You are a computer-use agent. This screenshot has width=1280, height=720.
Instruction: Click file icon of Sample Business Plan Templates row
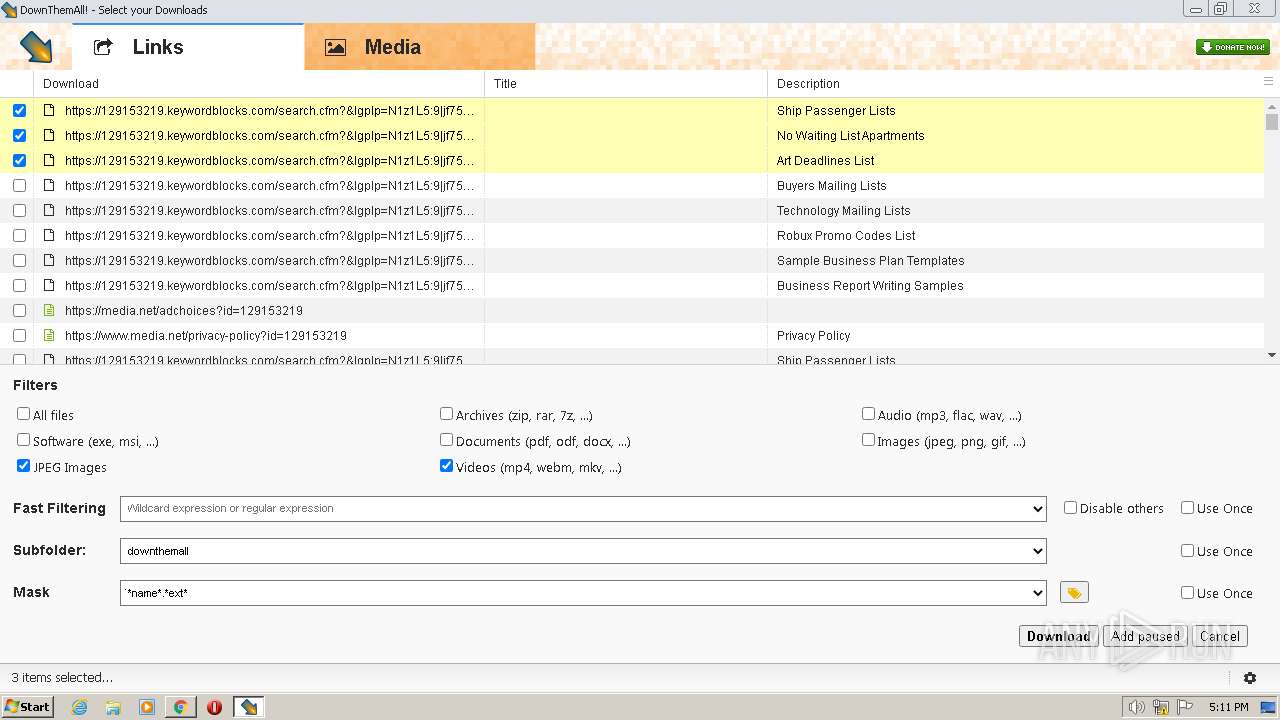pyautogui.click(x=49, y=260)
